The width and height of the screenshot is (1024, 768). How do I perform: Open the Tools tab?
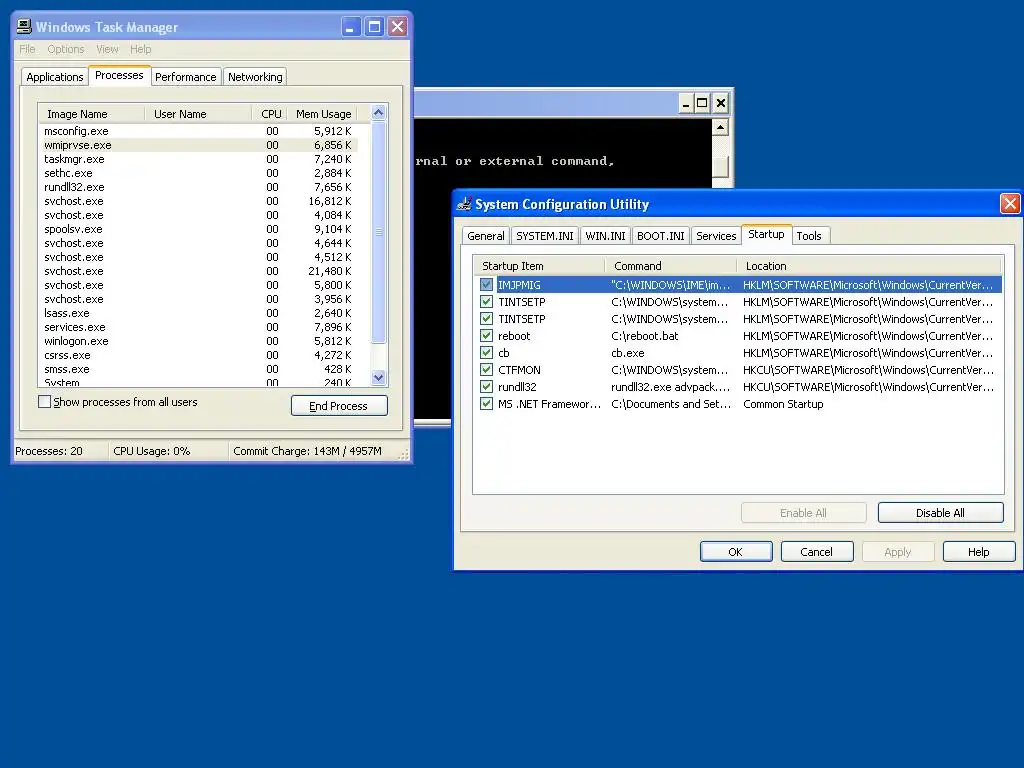[809, 236]
